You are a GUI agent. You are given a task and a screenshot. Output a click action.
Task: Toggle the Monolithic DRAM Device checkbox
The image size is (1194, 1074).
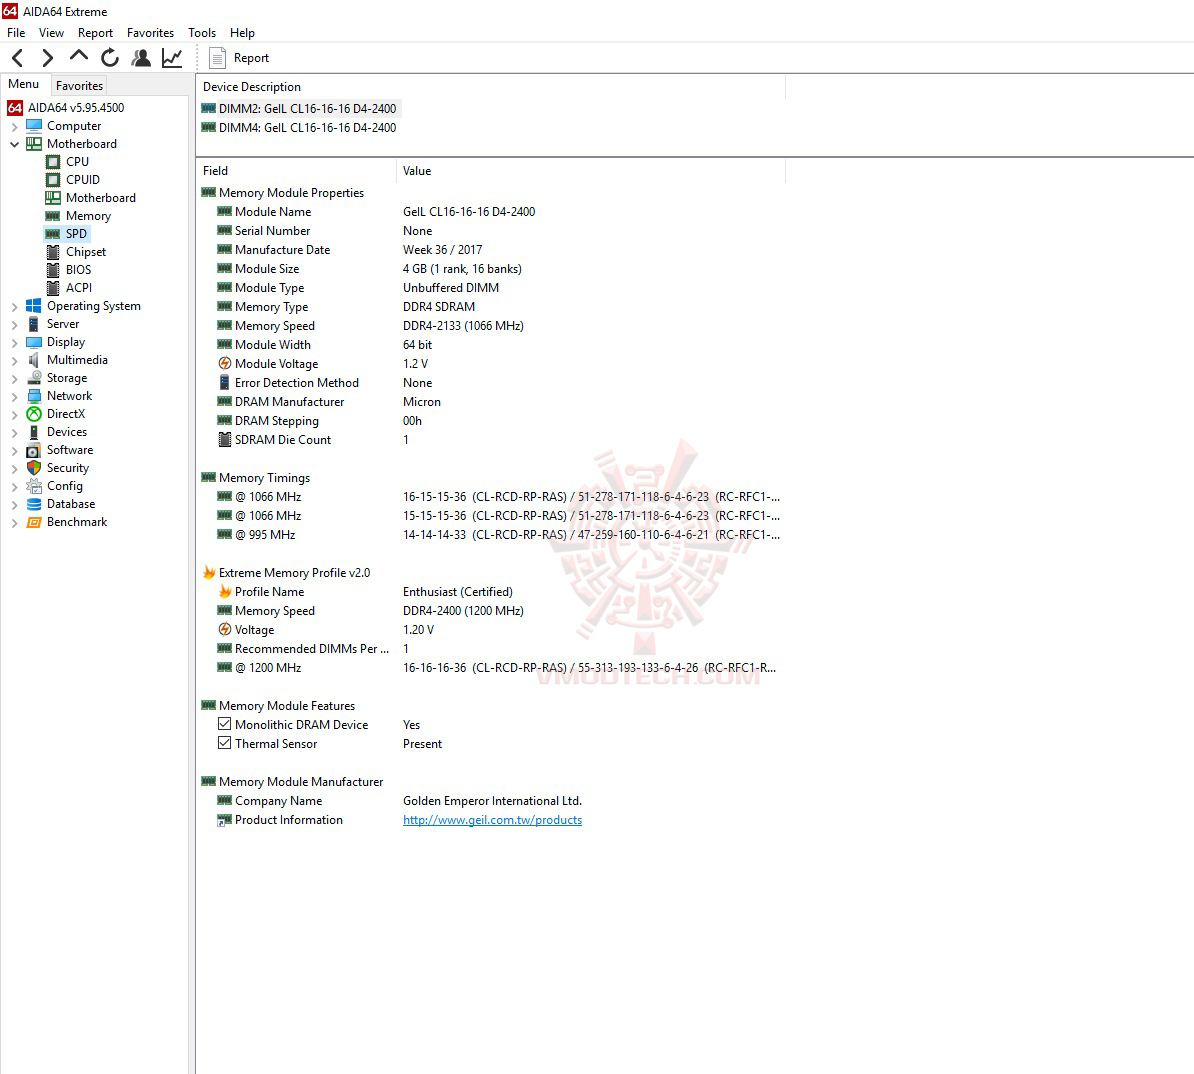[225, 724]
